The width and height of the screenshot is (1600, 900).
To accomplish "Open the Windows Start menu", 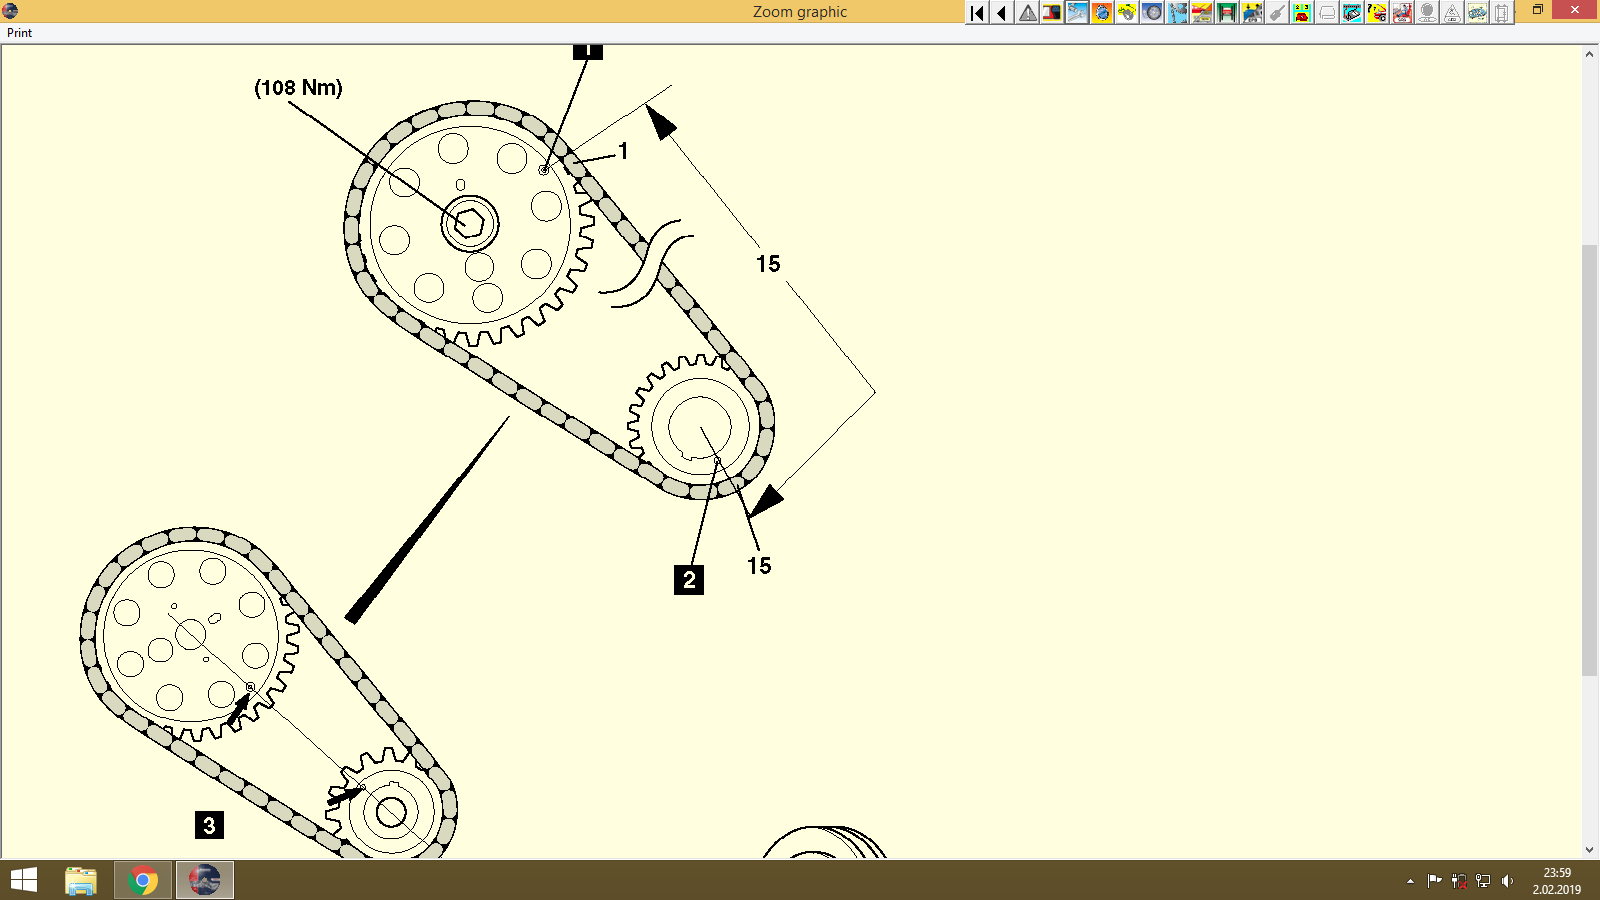I will pyautogui.click(x=22, y=881).
